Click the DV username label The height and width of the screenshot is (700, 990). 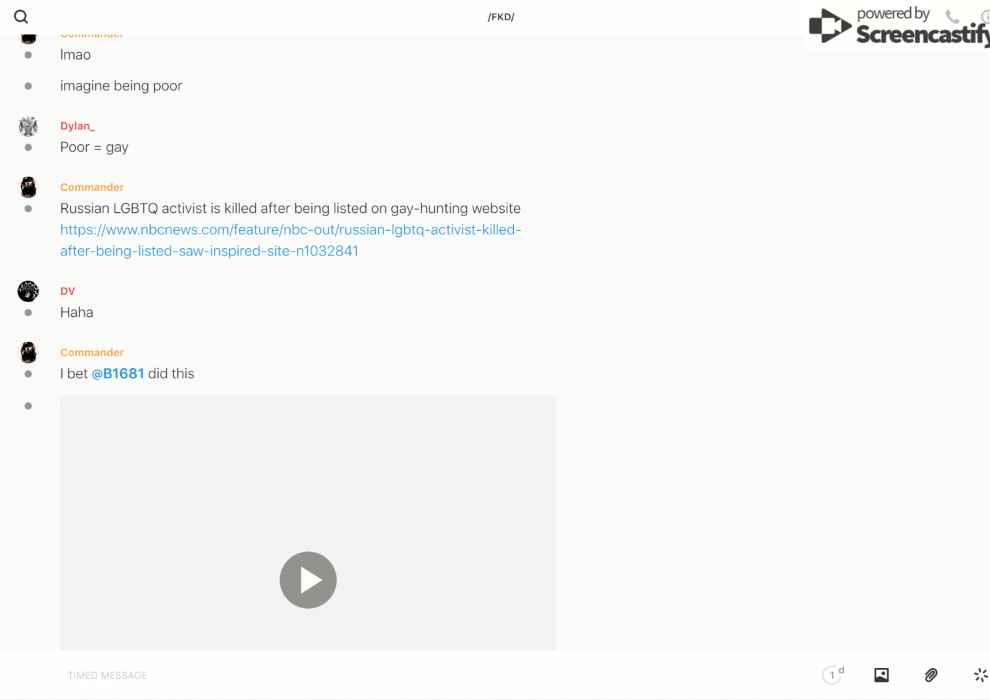tap(67, 291)
